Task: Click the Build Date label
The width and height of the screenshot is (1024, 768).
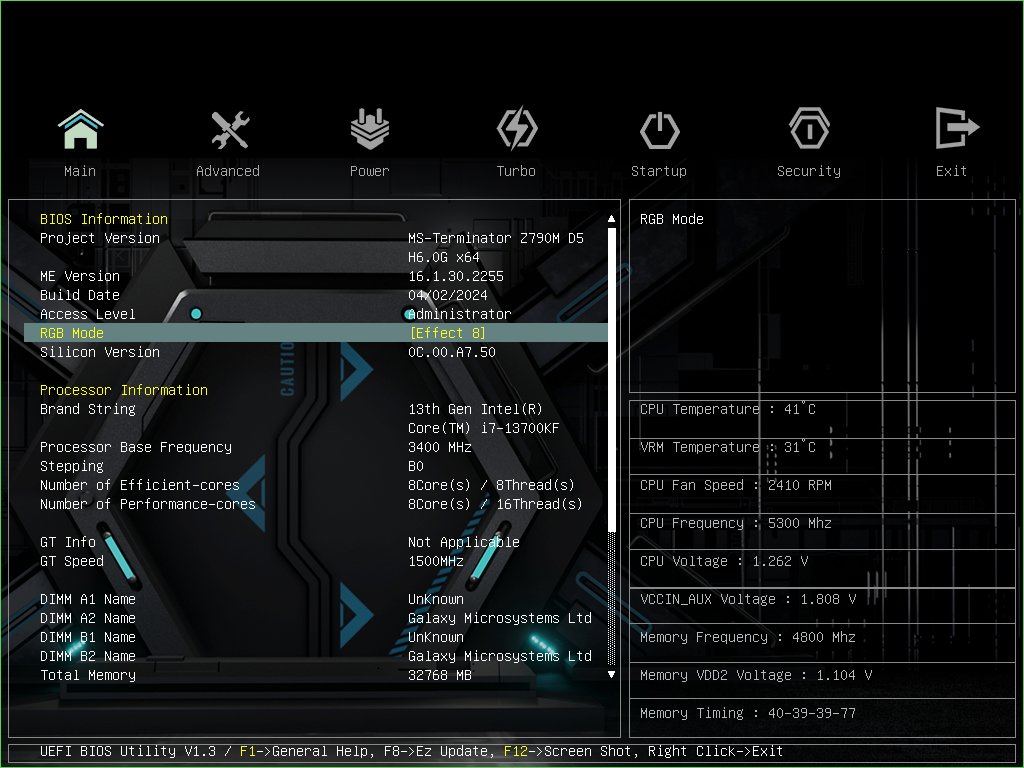Action: (80, 295)
